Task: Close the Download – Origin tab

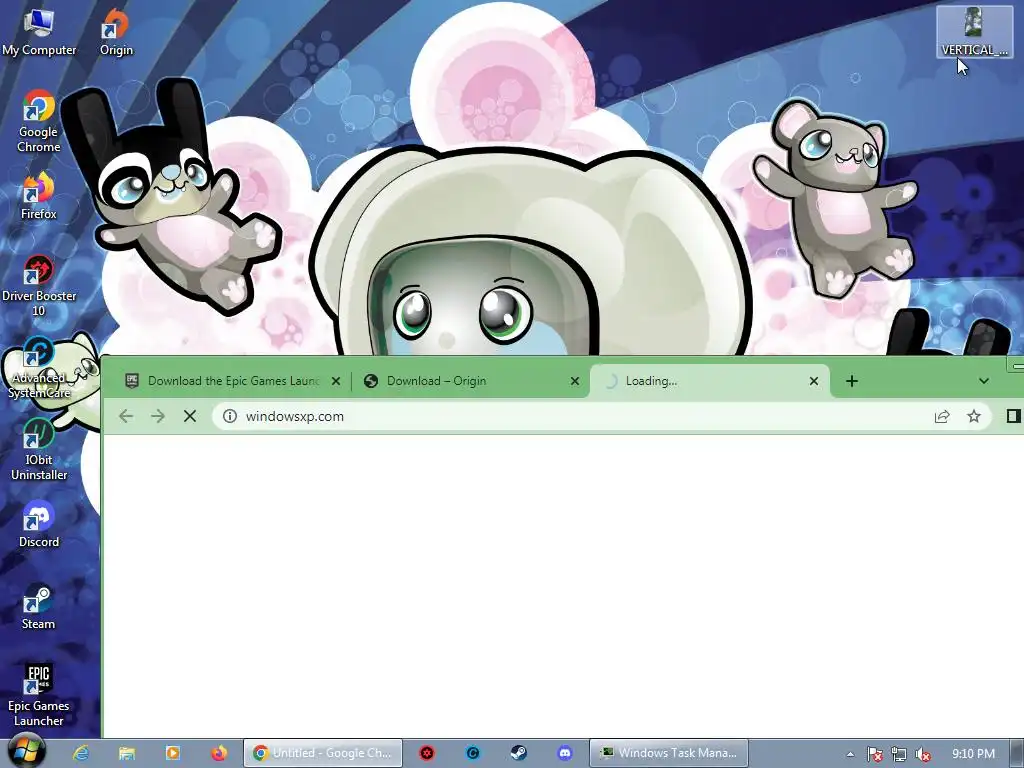Action: coord(575,381)
